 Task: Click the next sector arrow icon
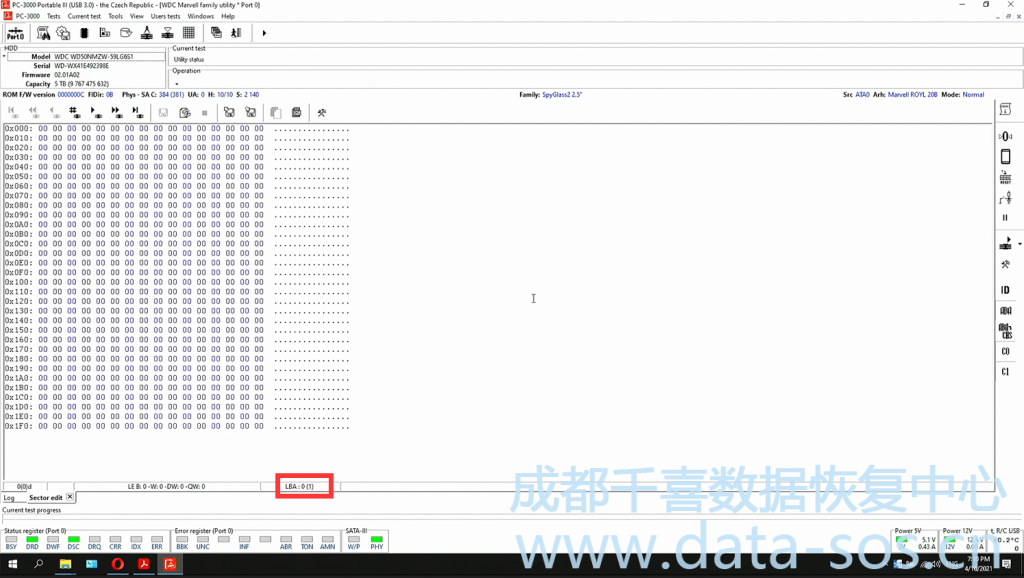[93, 112]
